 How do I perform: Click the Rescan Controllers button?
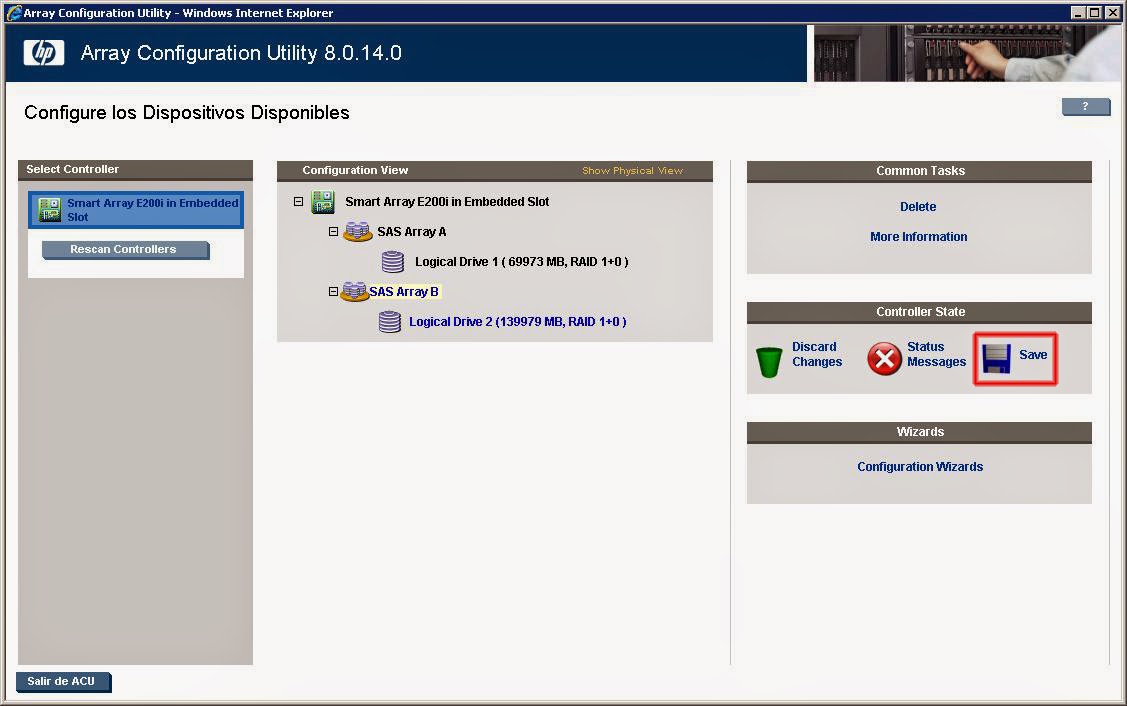pos(124,251)
